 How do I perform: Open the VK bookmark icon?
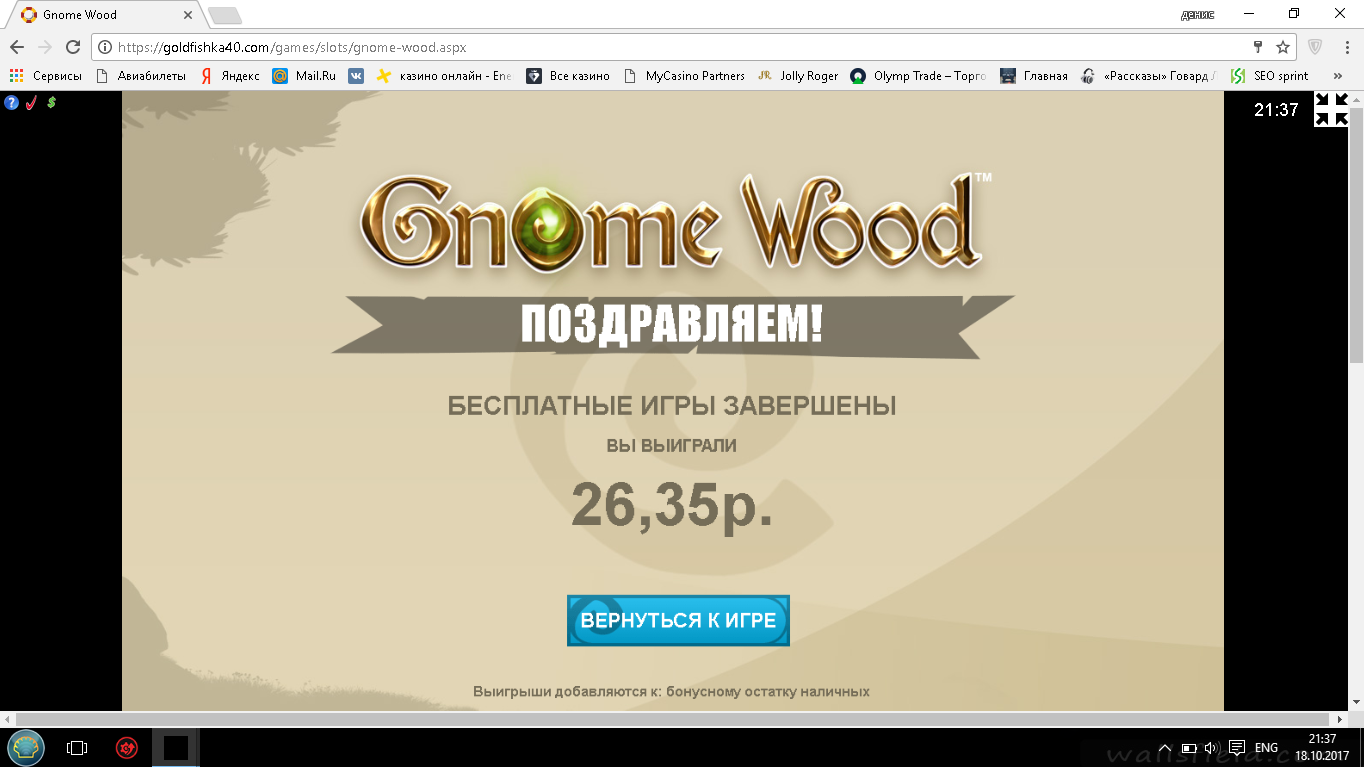[356, 76]
